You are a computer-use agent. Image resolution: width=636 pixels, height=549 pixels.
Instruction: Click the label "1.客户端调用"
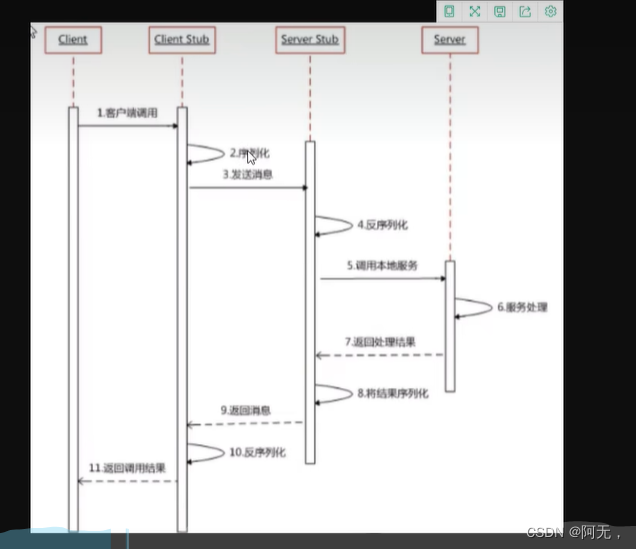[x=127, y=113]
